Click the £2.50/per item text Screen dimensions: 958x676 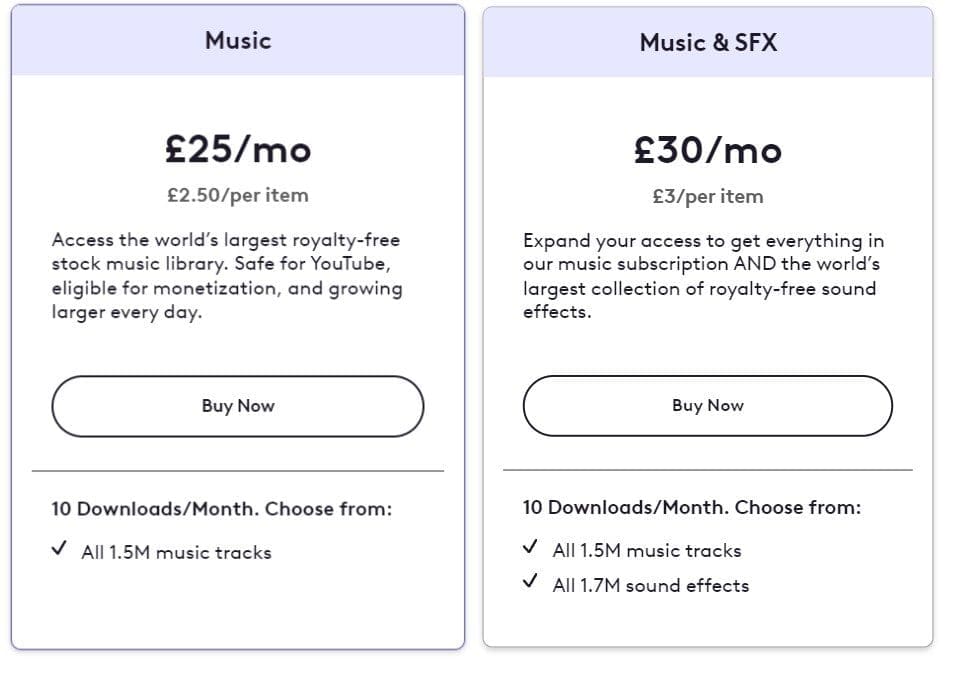click(238, 195)
